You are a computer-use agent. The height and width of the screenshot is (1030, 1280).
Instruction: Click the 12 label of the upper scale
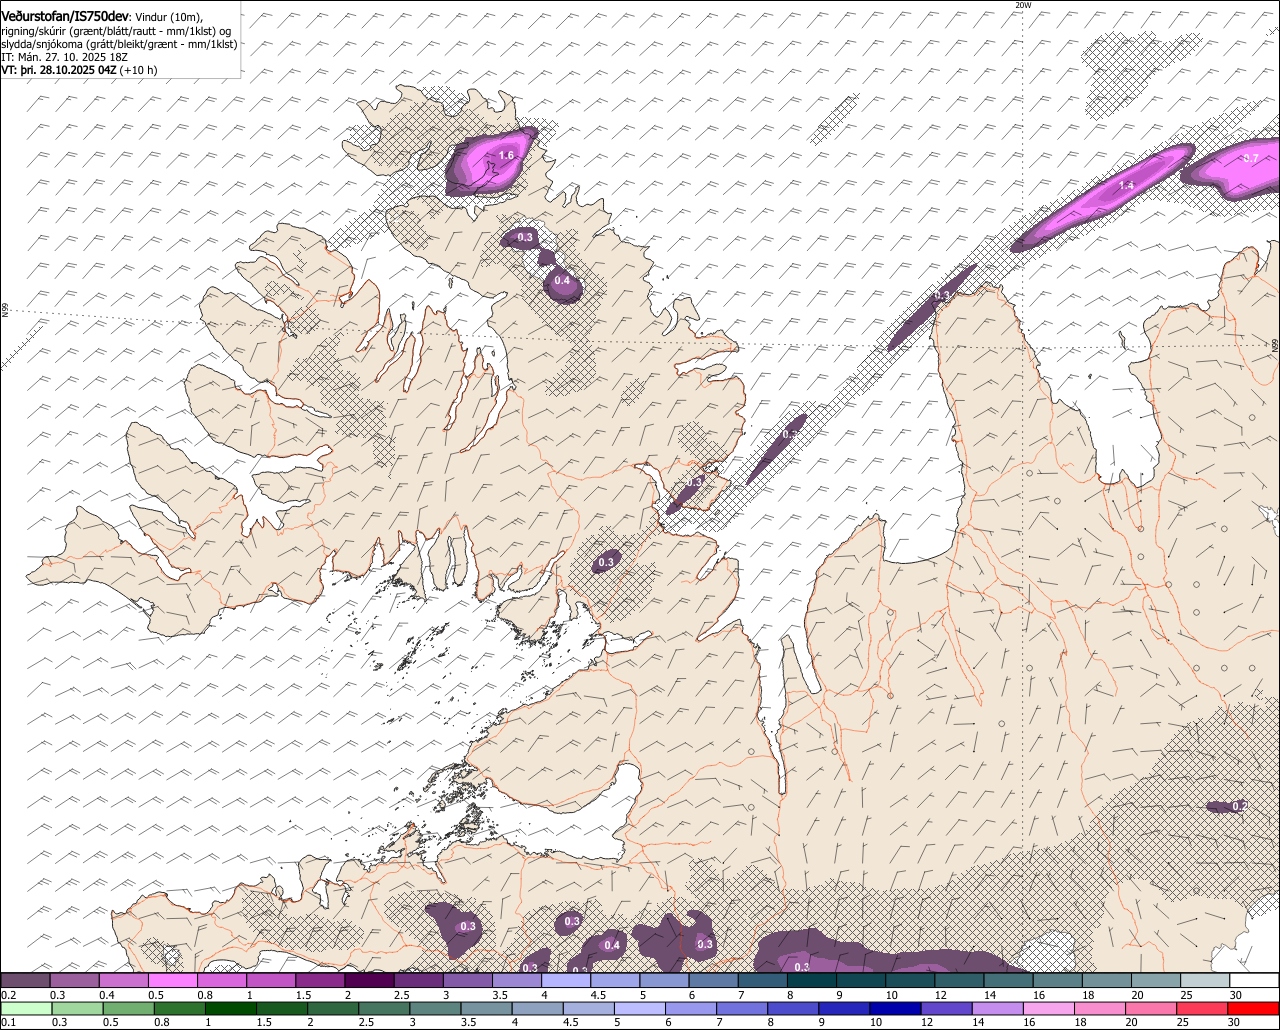[941, 995]
